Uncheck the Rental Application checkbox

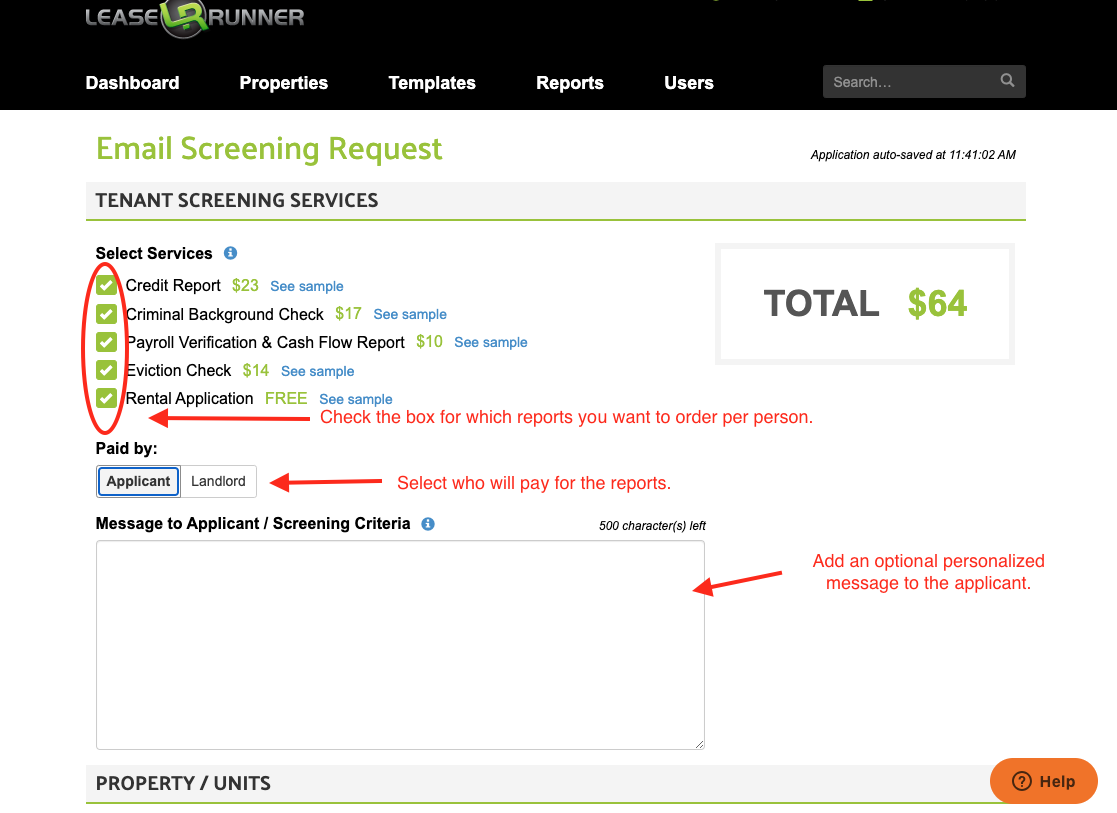coord(106,398)
